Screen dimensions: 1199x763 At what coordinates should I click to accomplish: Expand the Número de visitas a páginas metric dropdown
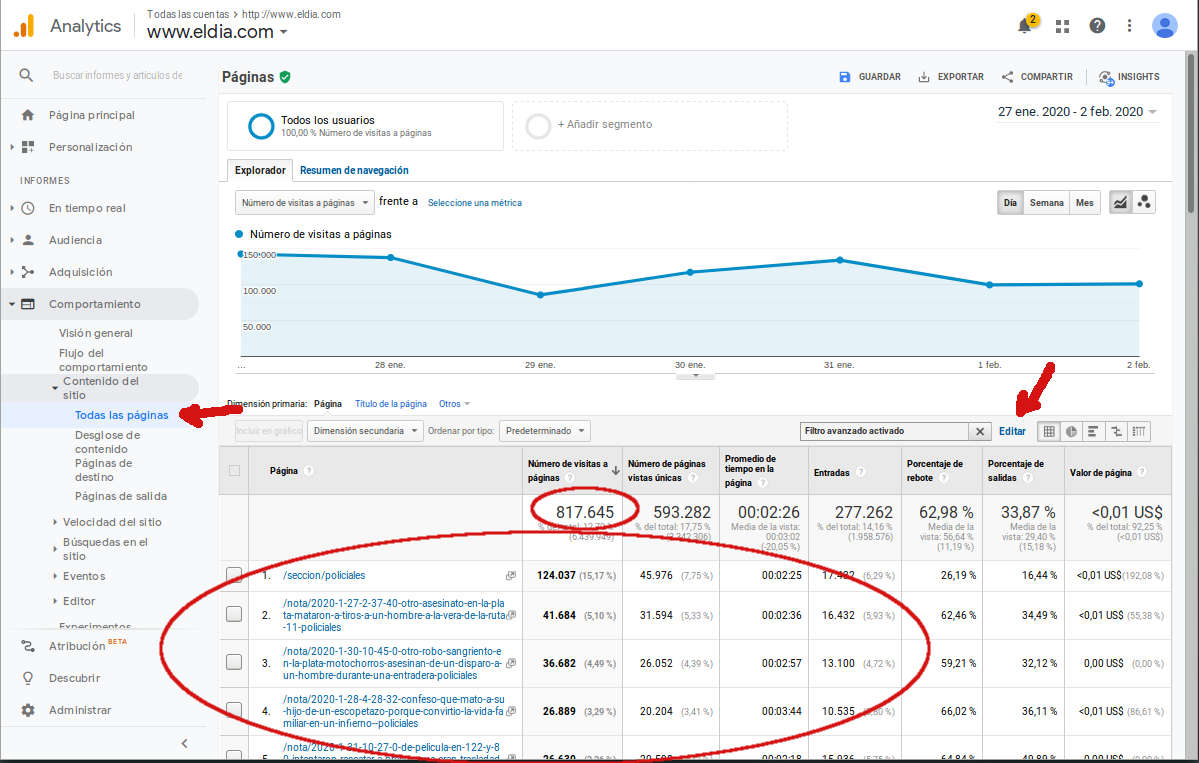[304, 202]
